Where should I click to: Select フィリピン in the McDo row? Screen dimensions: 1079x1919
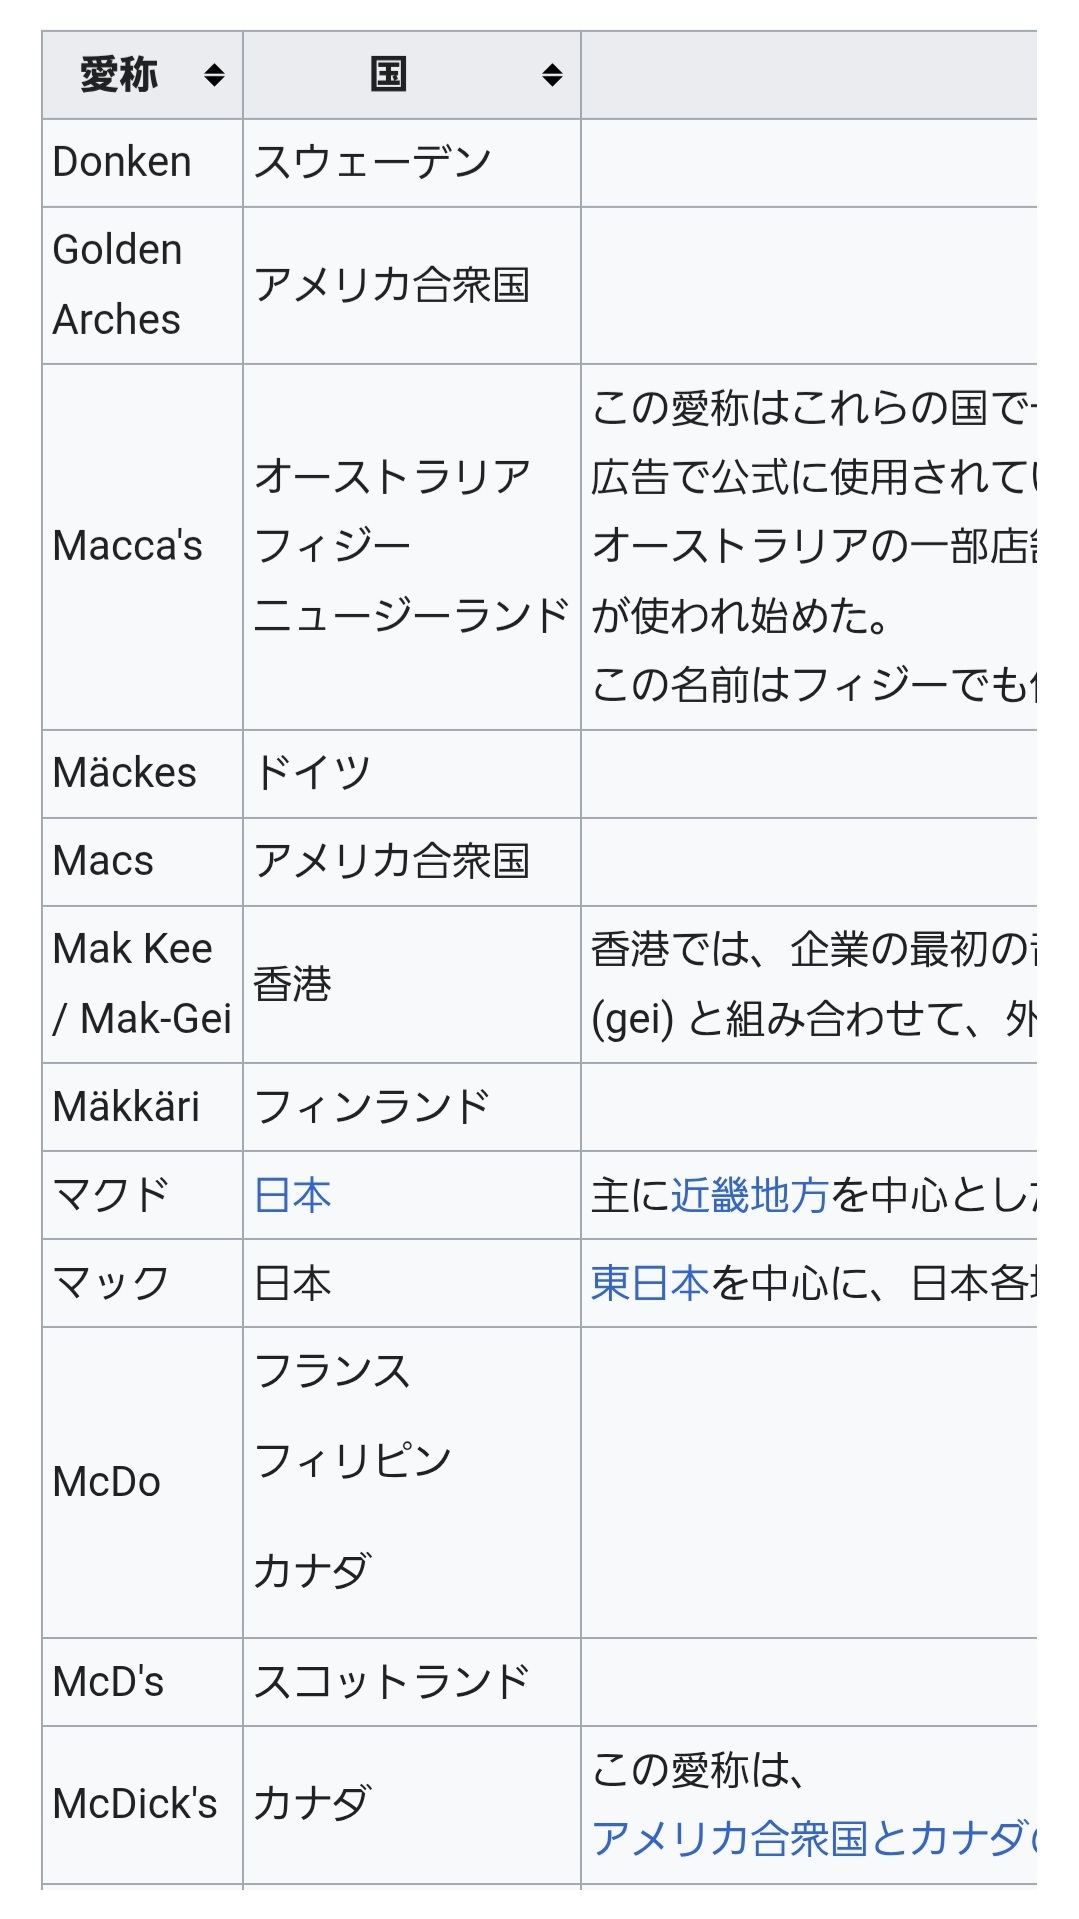(353, 1461)
